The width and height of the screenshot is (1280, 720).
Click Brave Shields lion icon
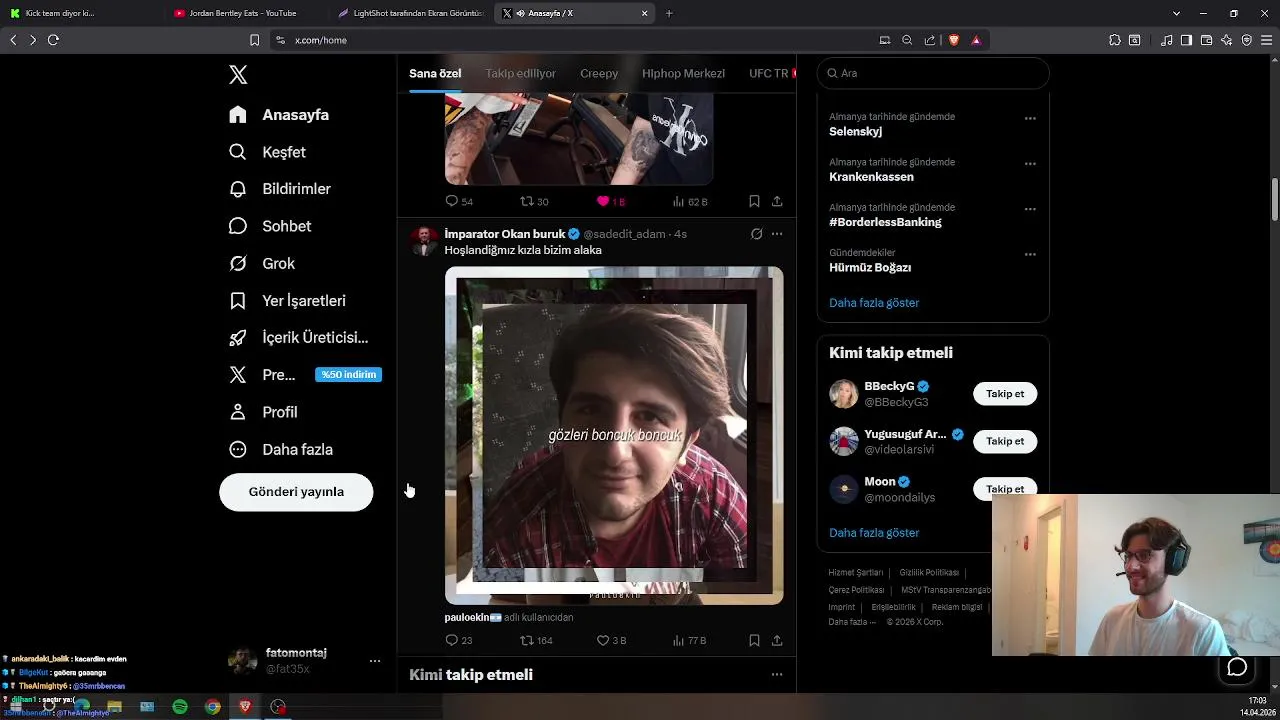pos(954,40)
